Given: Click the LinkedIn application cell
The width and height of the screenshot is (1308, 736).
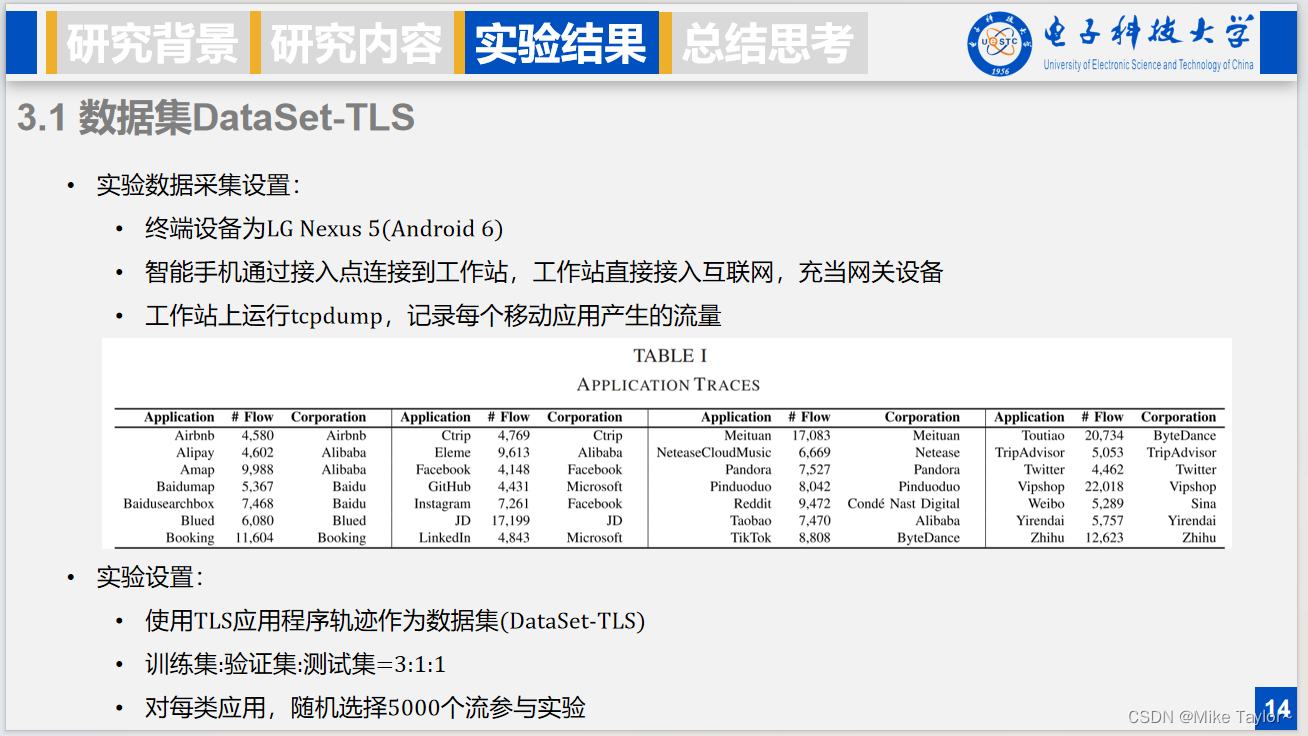Looking at the screenshot, I should click(x=445, y=538).
